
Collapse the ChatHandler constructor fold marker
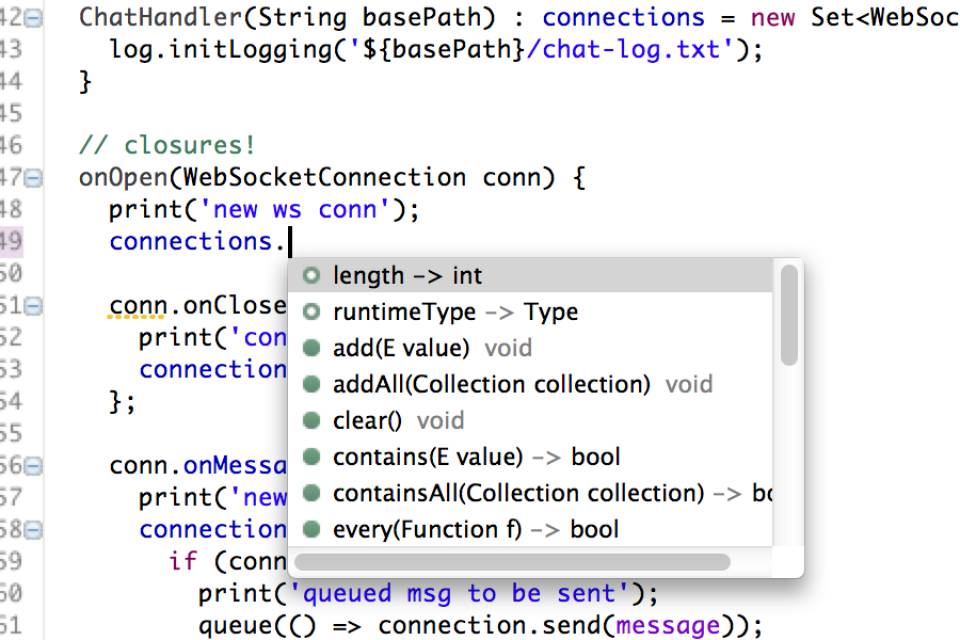coord(34,18)
